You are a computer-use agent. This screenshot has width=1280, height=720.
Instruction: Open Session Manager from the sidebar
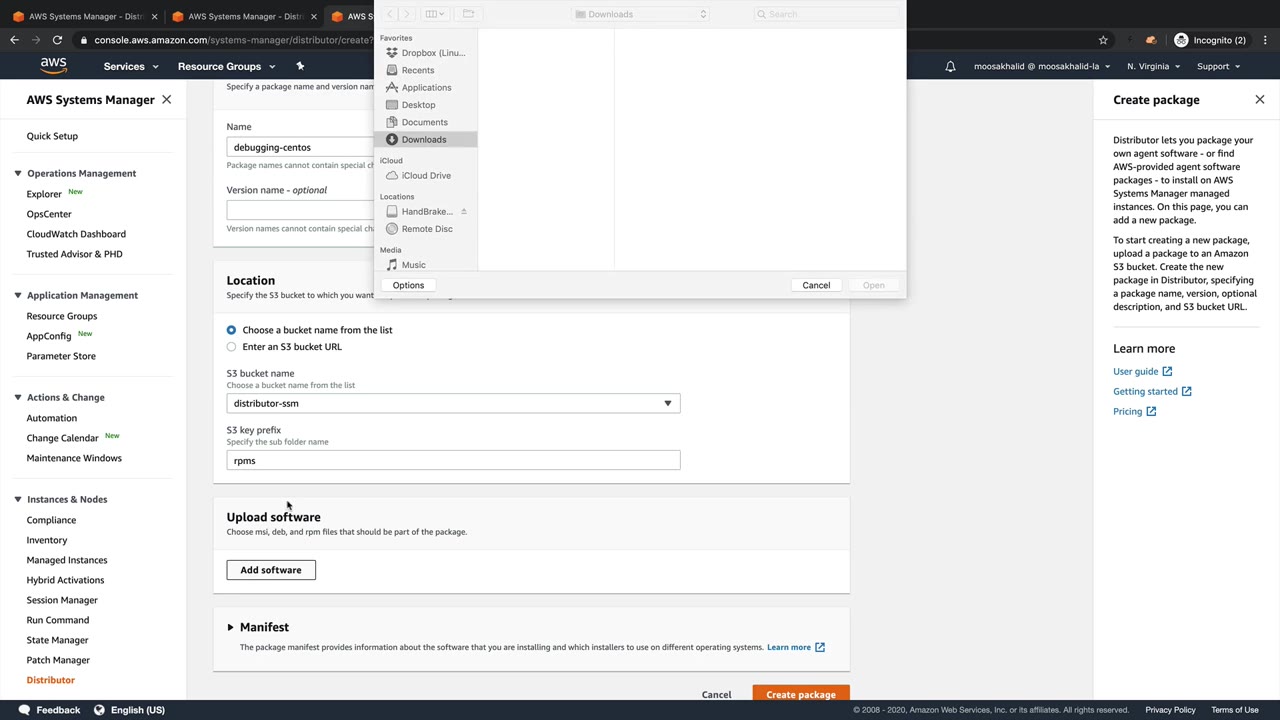pyautogui.click(x=62, y=600)
